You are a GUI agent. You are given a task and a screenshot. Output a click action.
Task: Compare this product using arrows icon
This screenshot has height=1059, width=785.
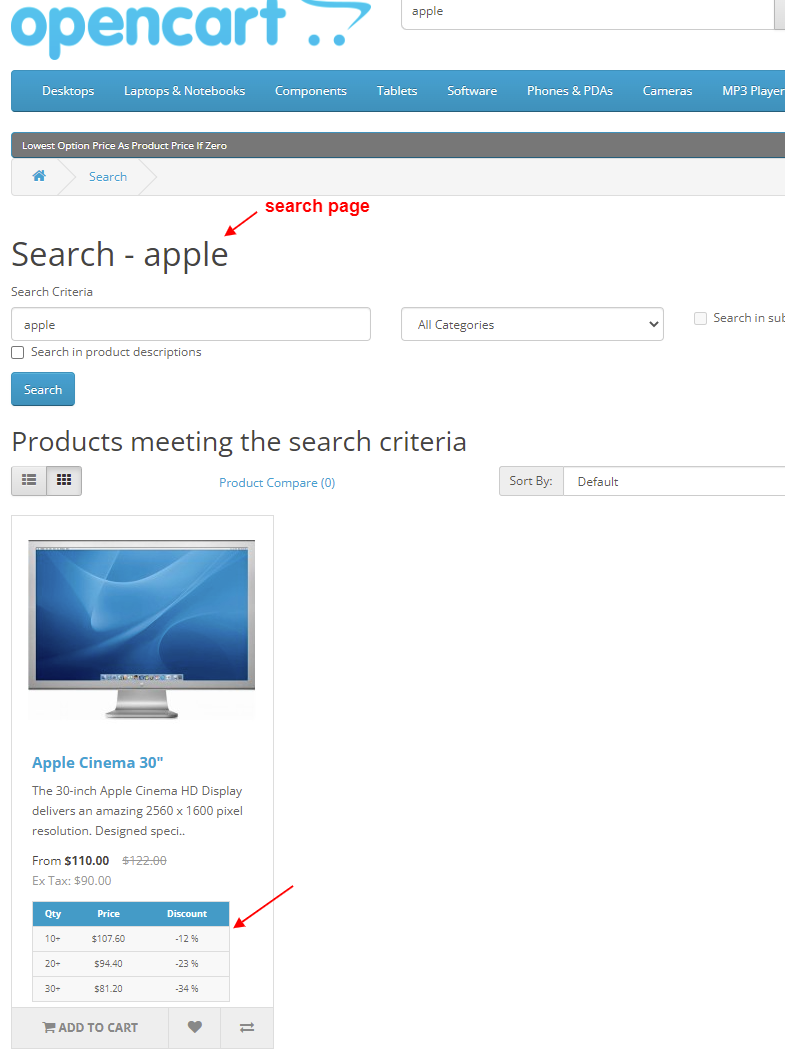click(x=247, y=1027)
